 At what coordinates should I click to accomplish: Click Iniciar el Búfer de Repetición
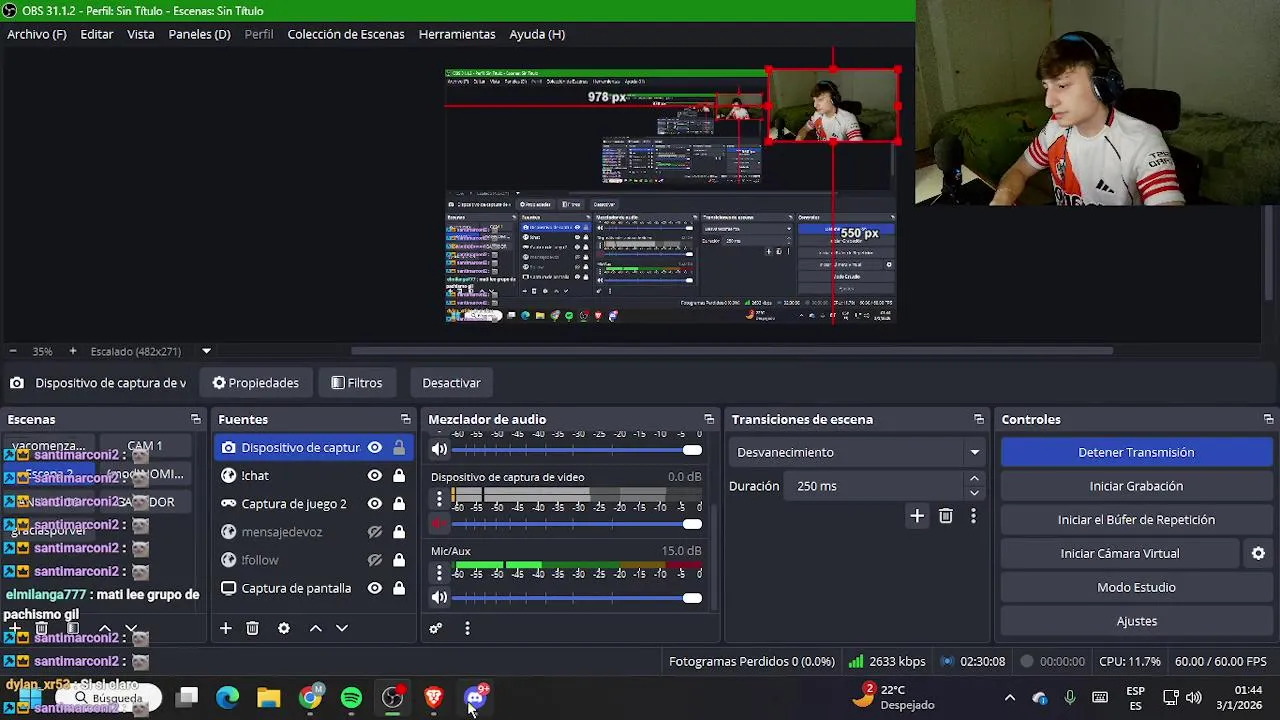coord(1136,520)
